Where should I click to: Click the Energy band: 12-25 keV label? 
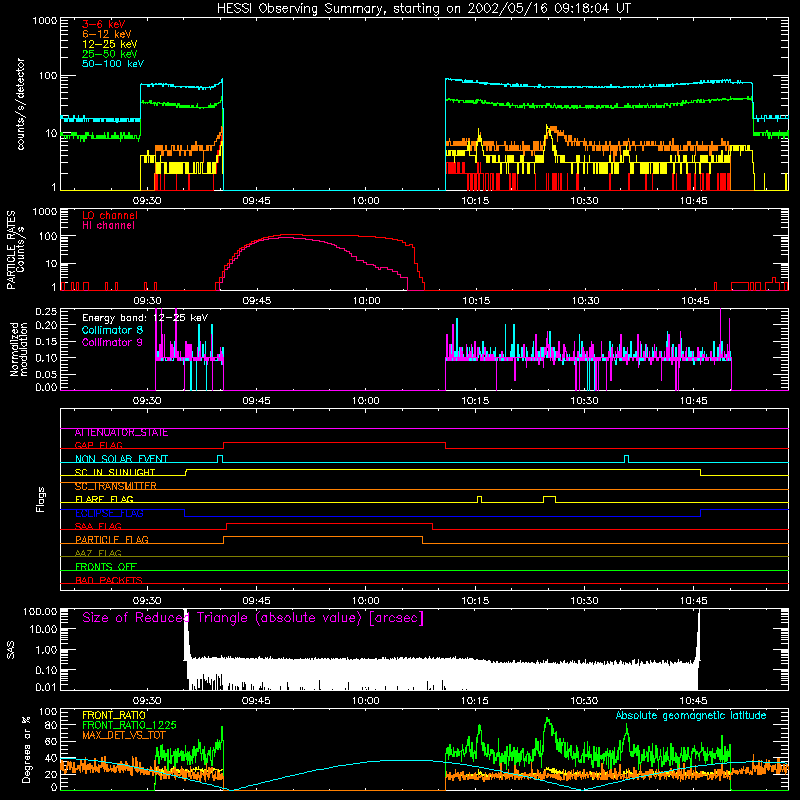pyautogui.click(x=145, y=318)
